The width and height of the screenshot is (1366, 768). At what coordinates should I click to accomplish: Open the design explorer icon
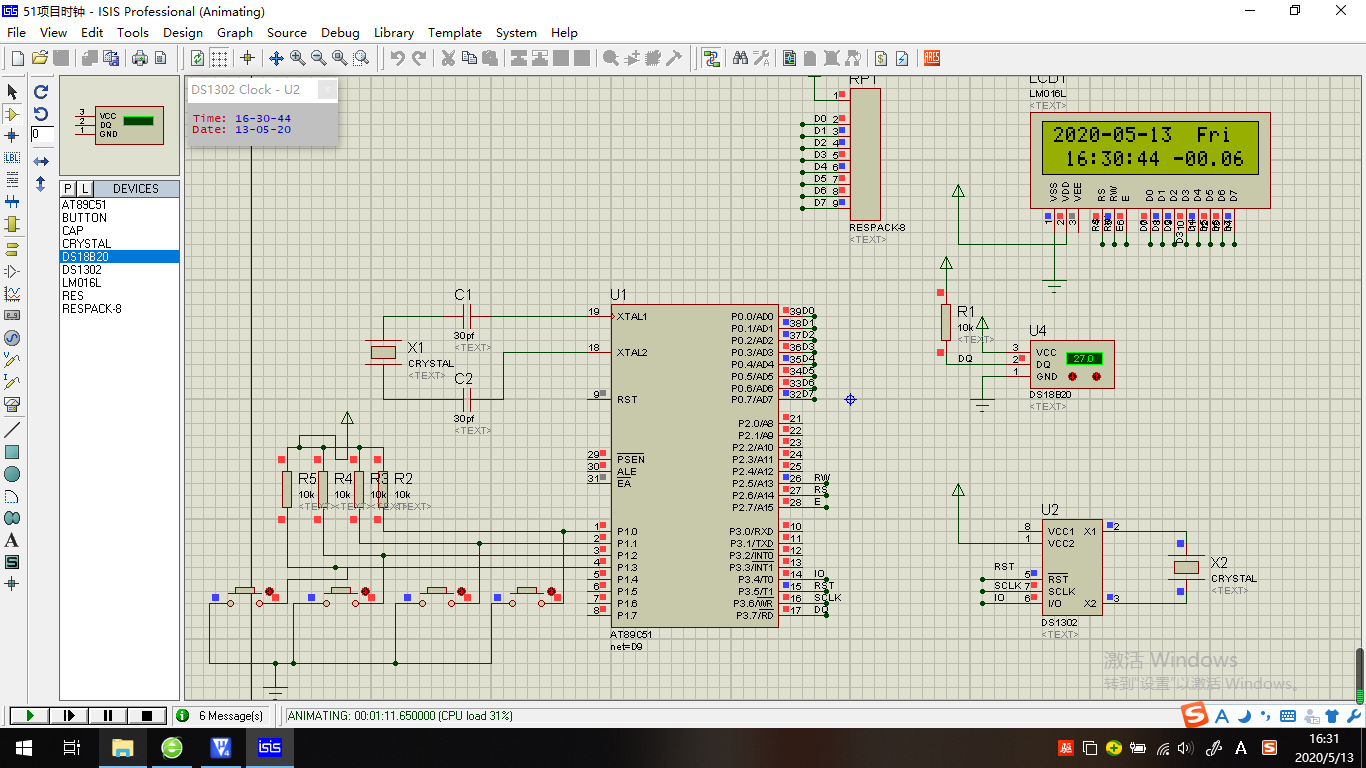coord(790,58)
